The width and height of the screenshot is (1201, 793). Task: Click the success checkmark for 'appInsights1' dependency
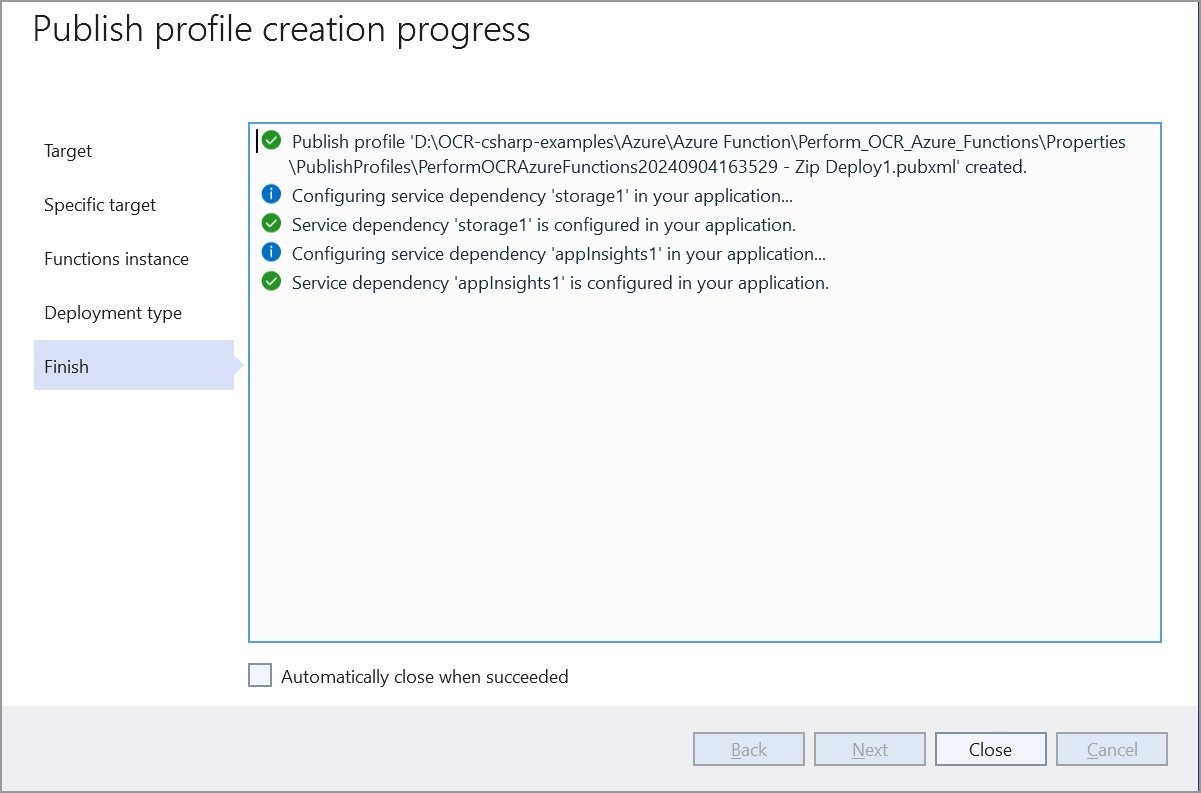point(271,282)
